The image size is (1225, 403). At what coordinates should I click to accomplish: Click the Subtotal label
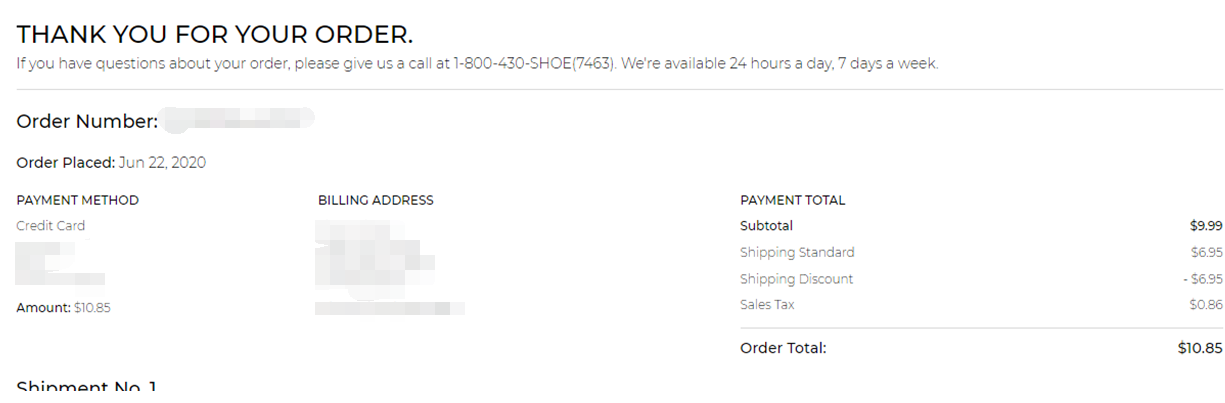(766, 226)
